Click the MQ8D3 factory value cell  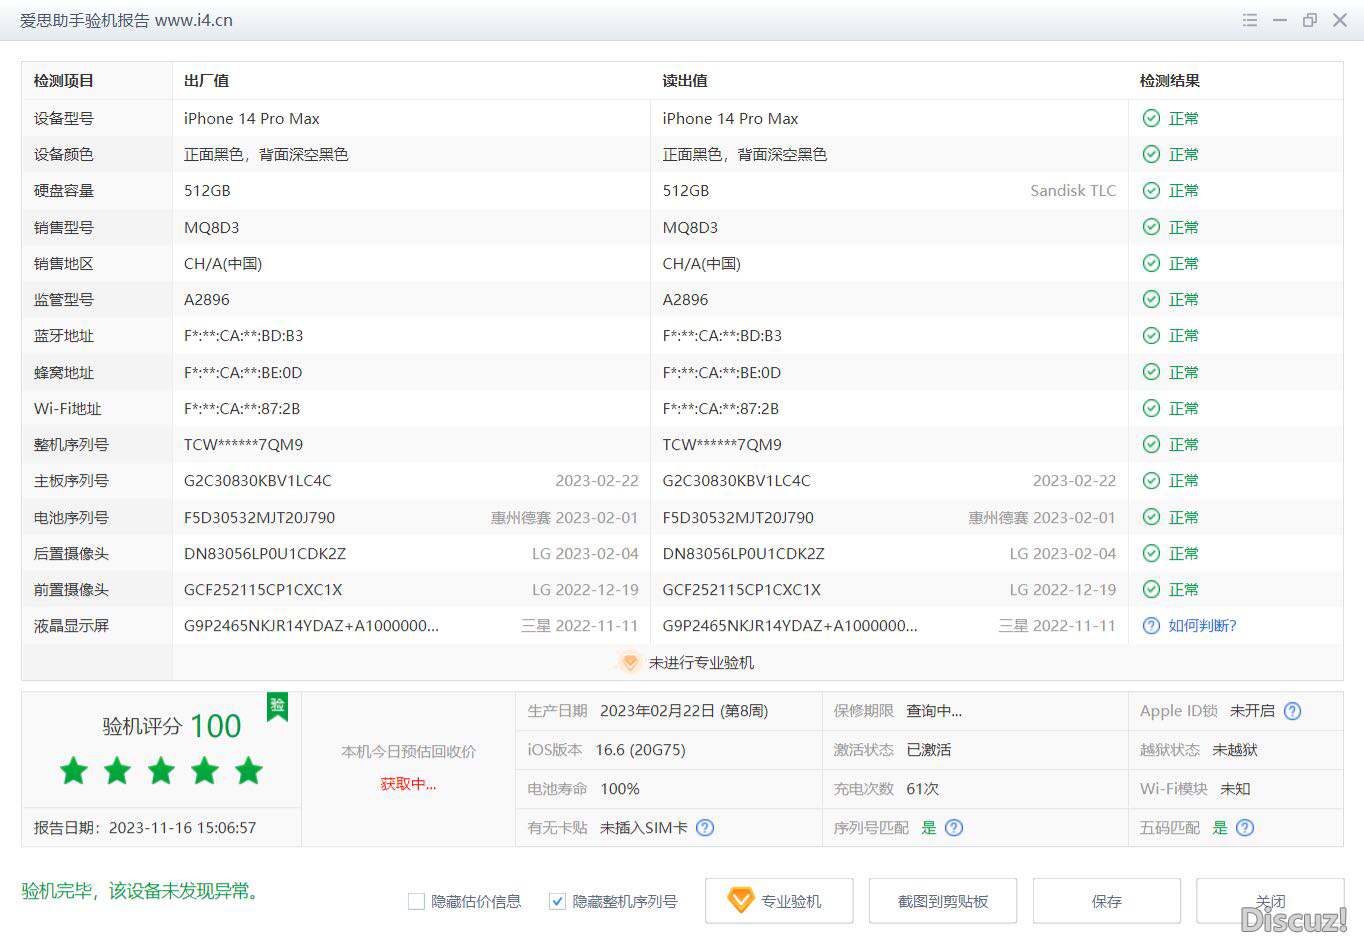tap(211, 227)
